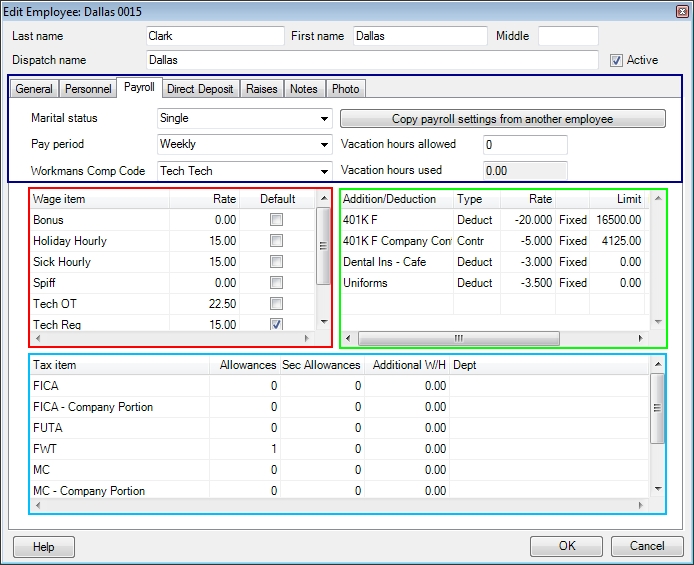This screenshot has width=694, height=565.
Task: Check the Spiff default checkbox
Action: point(276,282)
